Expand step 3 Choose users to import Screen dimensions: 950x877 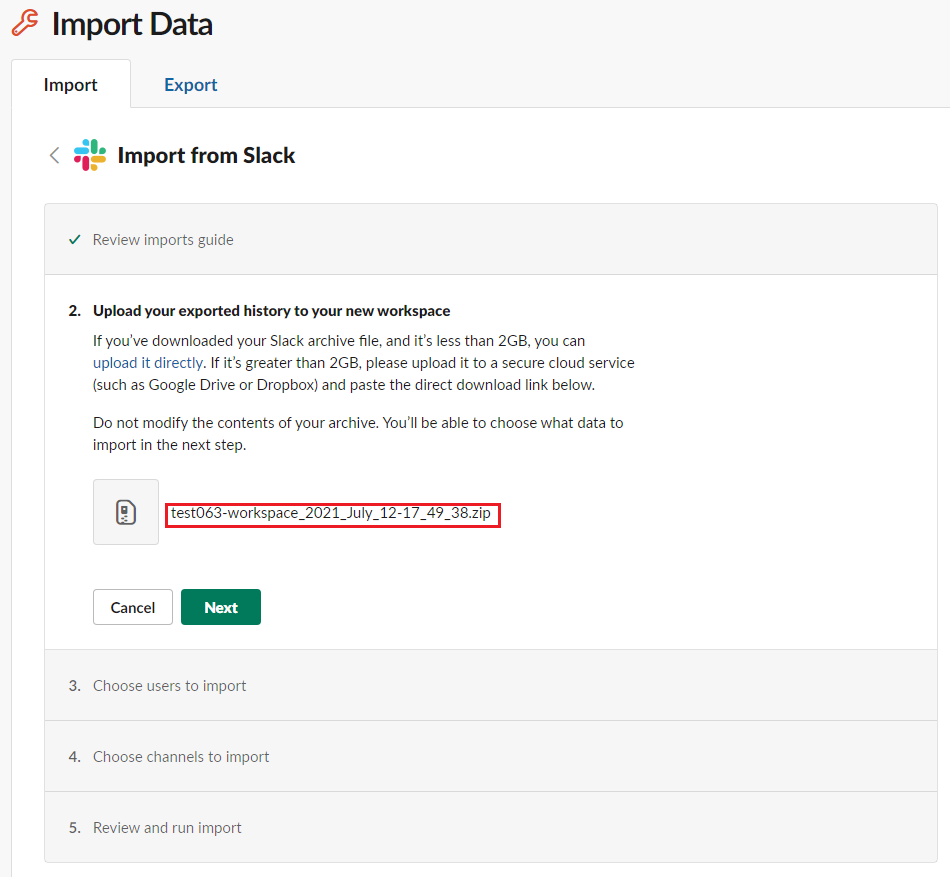tap(491, 686)
